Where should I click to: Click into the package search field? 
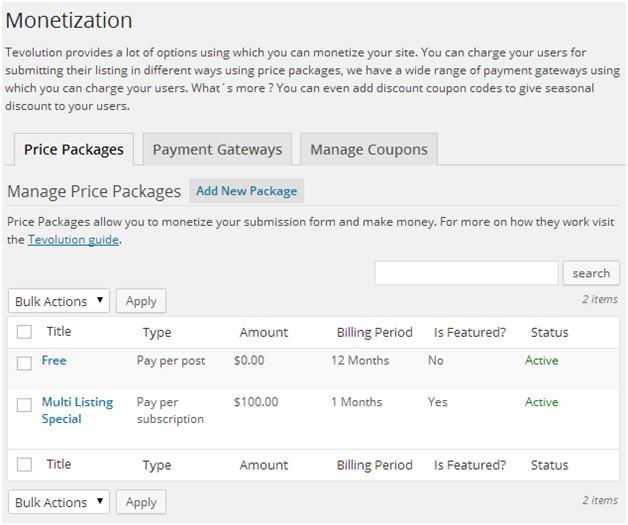click(x=466, y=273)
